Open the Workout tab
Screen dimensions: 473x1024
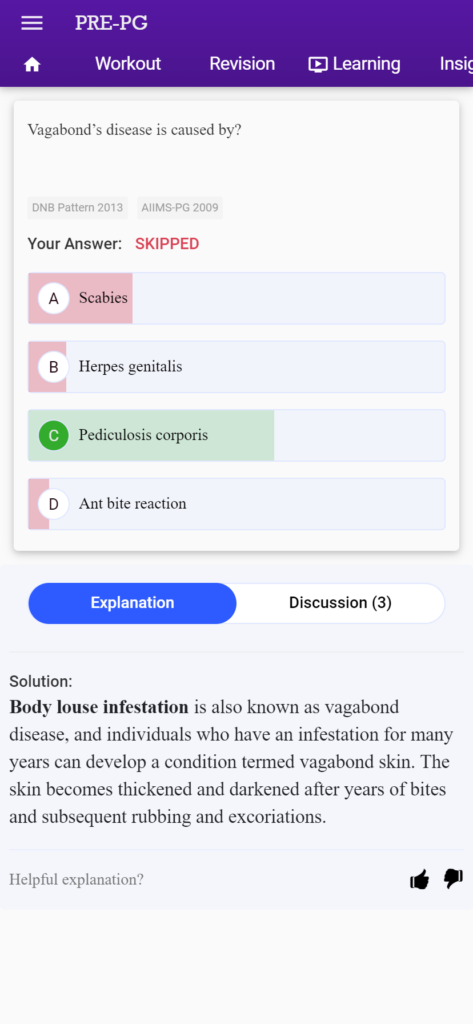coord(128,64)
